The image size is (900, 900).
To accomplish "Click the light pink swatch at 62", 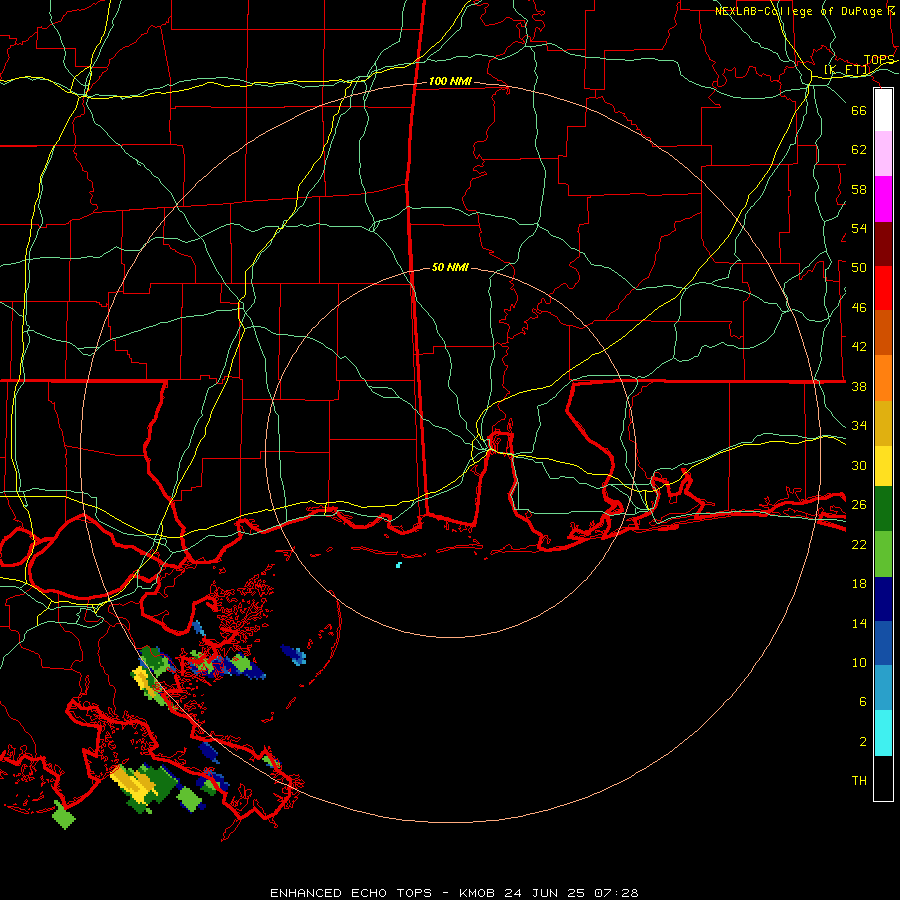I will coord(883,153).
